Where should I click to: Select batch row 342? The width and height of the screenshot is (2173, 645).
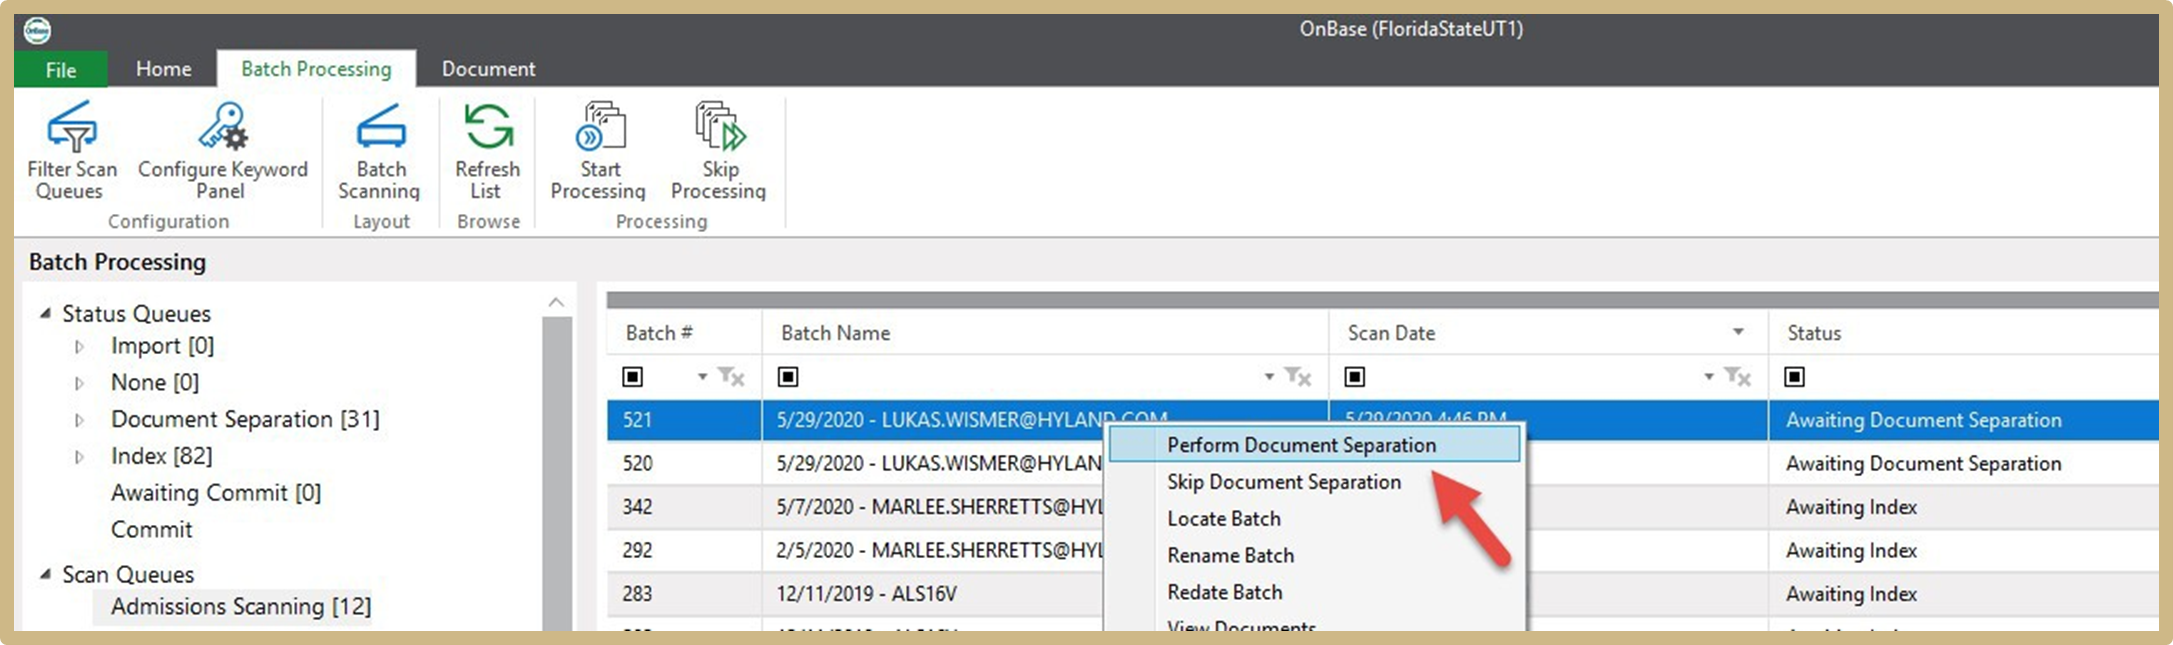pyautogui.click(x=1382, y=507)
